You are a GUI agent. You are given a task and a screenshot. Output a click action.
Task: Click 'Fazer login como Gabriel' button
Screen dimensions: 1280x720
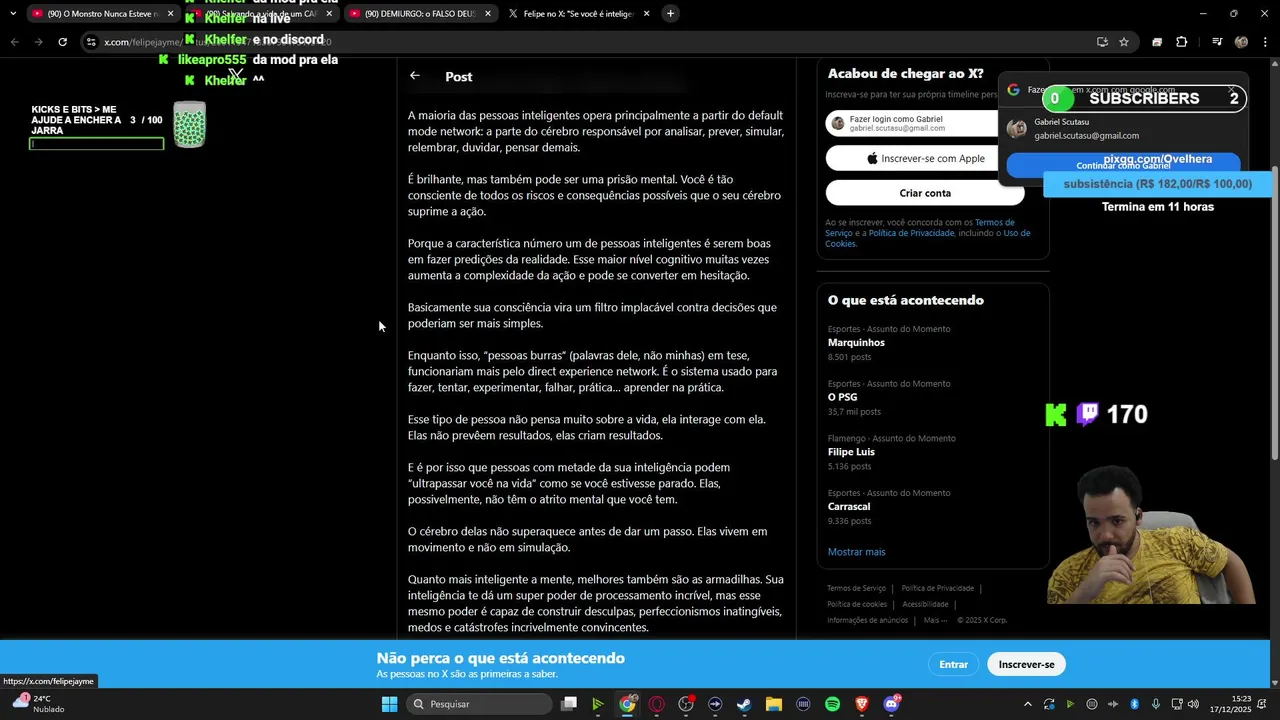coord(911,123)
